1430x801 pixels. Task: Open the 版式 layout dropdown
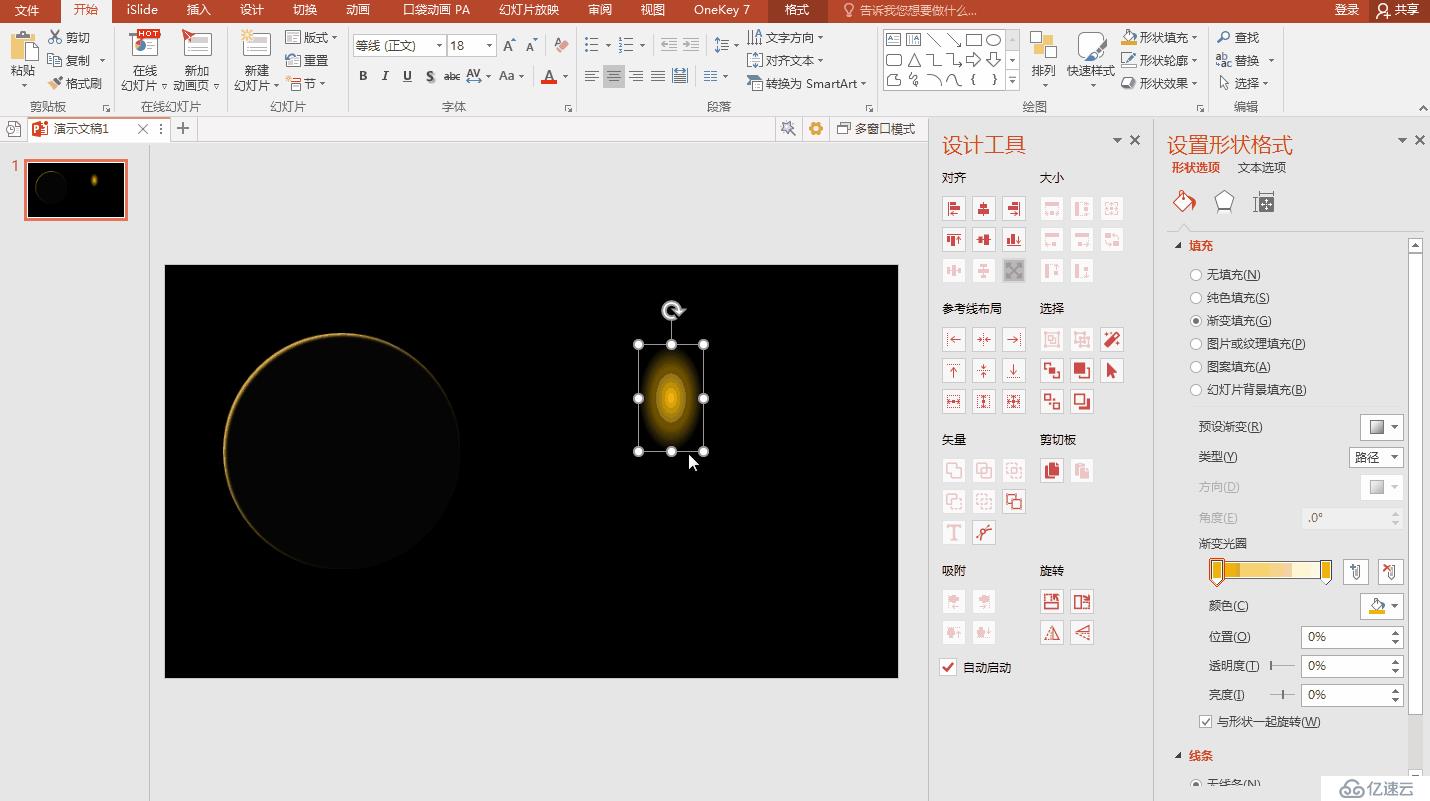311,37
